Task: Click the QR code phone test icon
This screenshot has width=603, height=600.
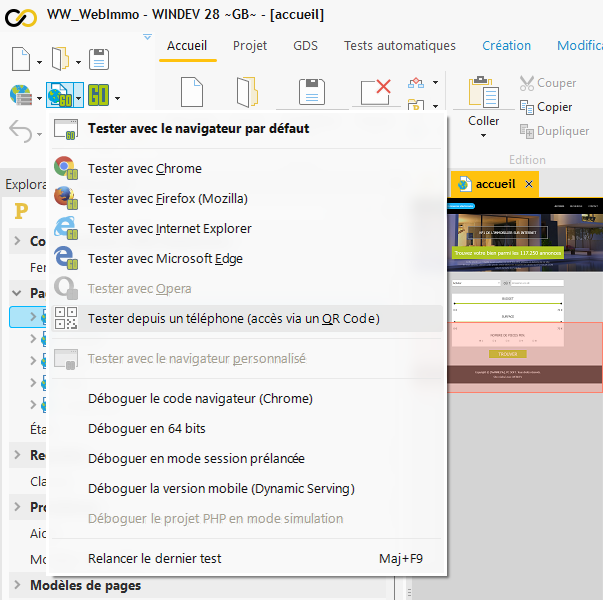Action: tap(66, 319)
